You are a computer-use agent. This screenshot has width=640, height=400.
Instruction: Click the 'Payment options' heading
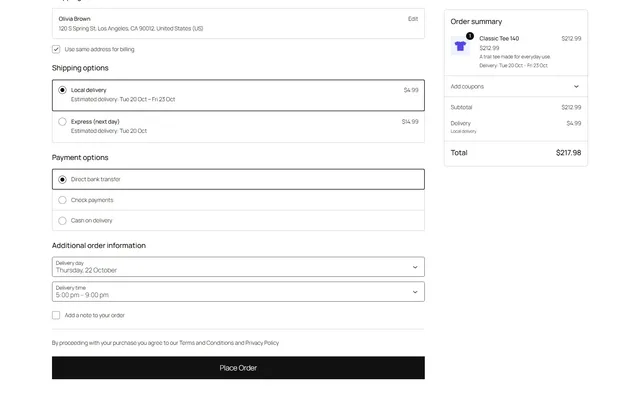click(80, 158)
